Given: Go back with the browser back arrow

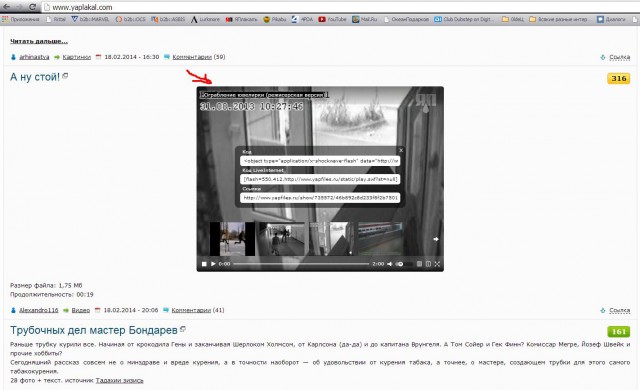Looking at the screenshot, I should tap(7, 7).
